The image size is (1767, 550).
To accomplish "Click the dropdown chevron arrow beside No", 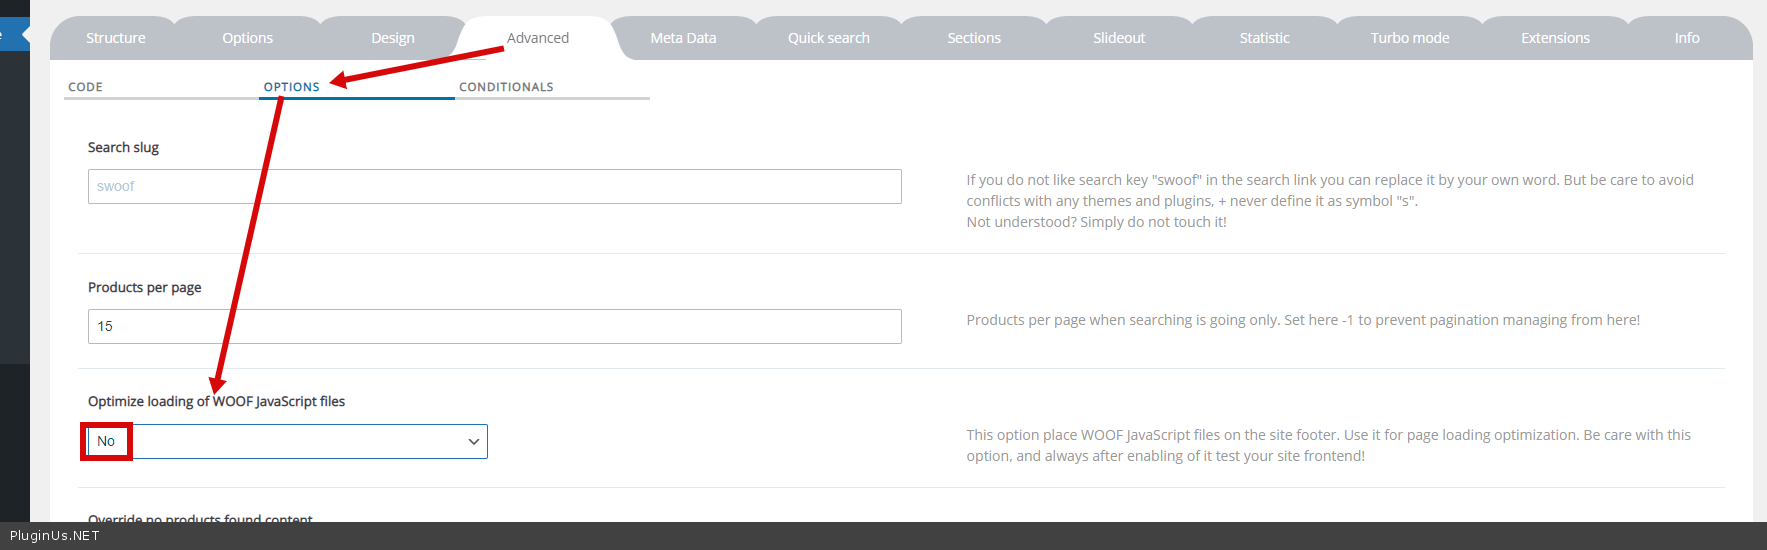I will 473,441.
